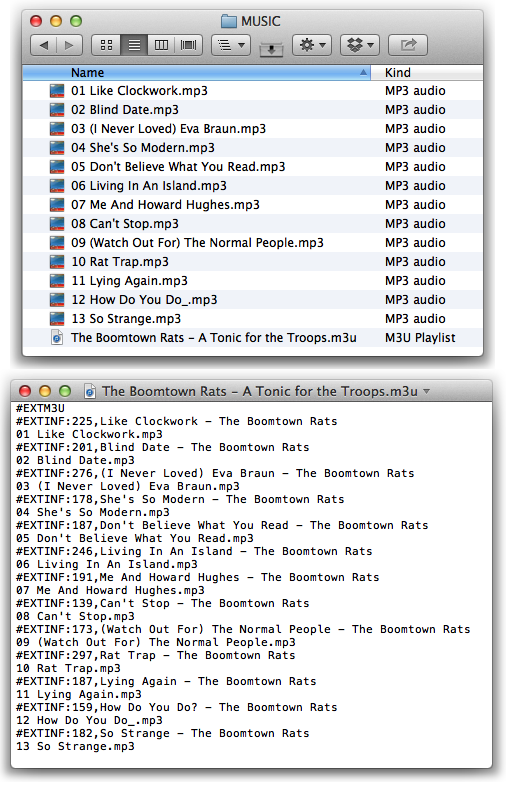The image size is (507, 786).
Task: Click the editor line 12 How Do You Do_.mp3
Action: [89, 721]
